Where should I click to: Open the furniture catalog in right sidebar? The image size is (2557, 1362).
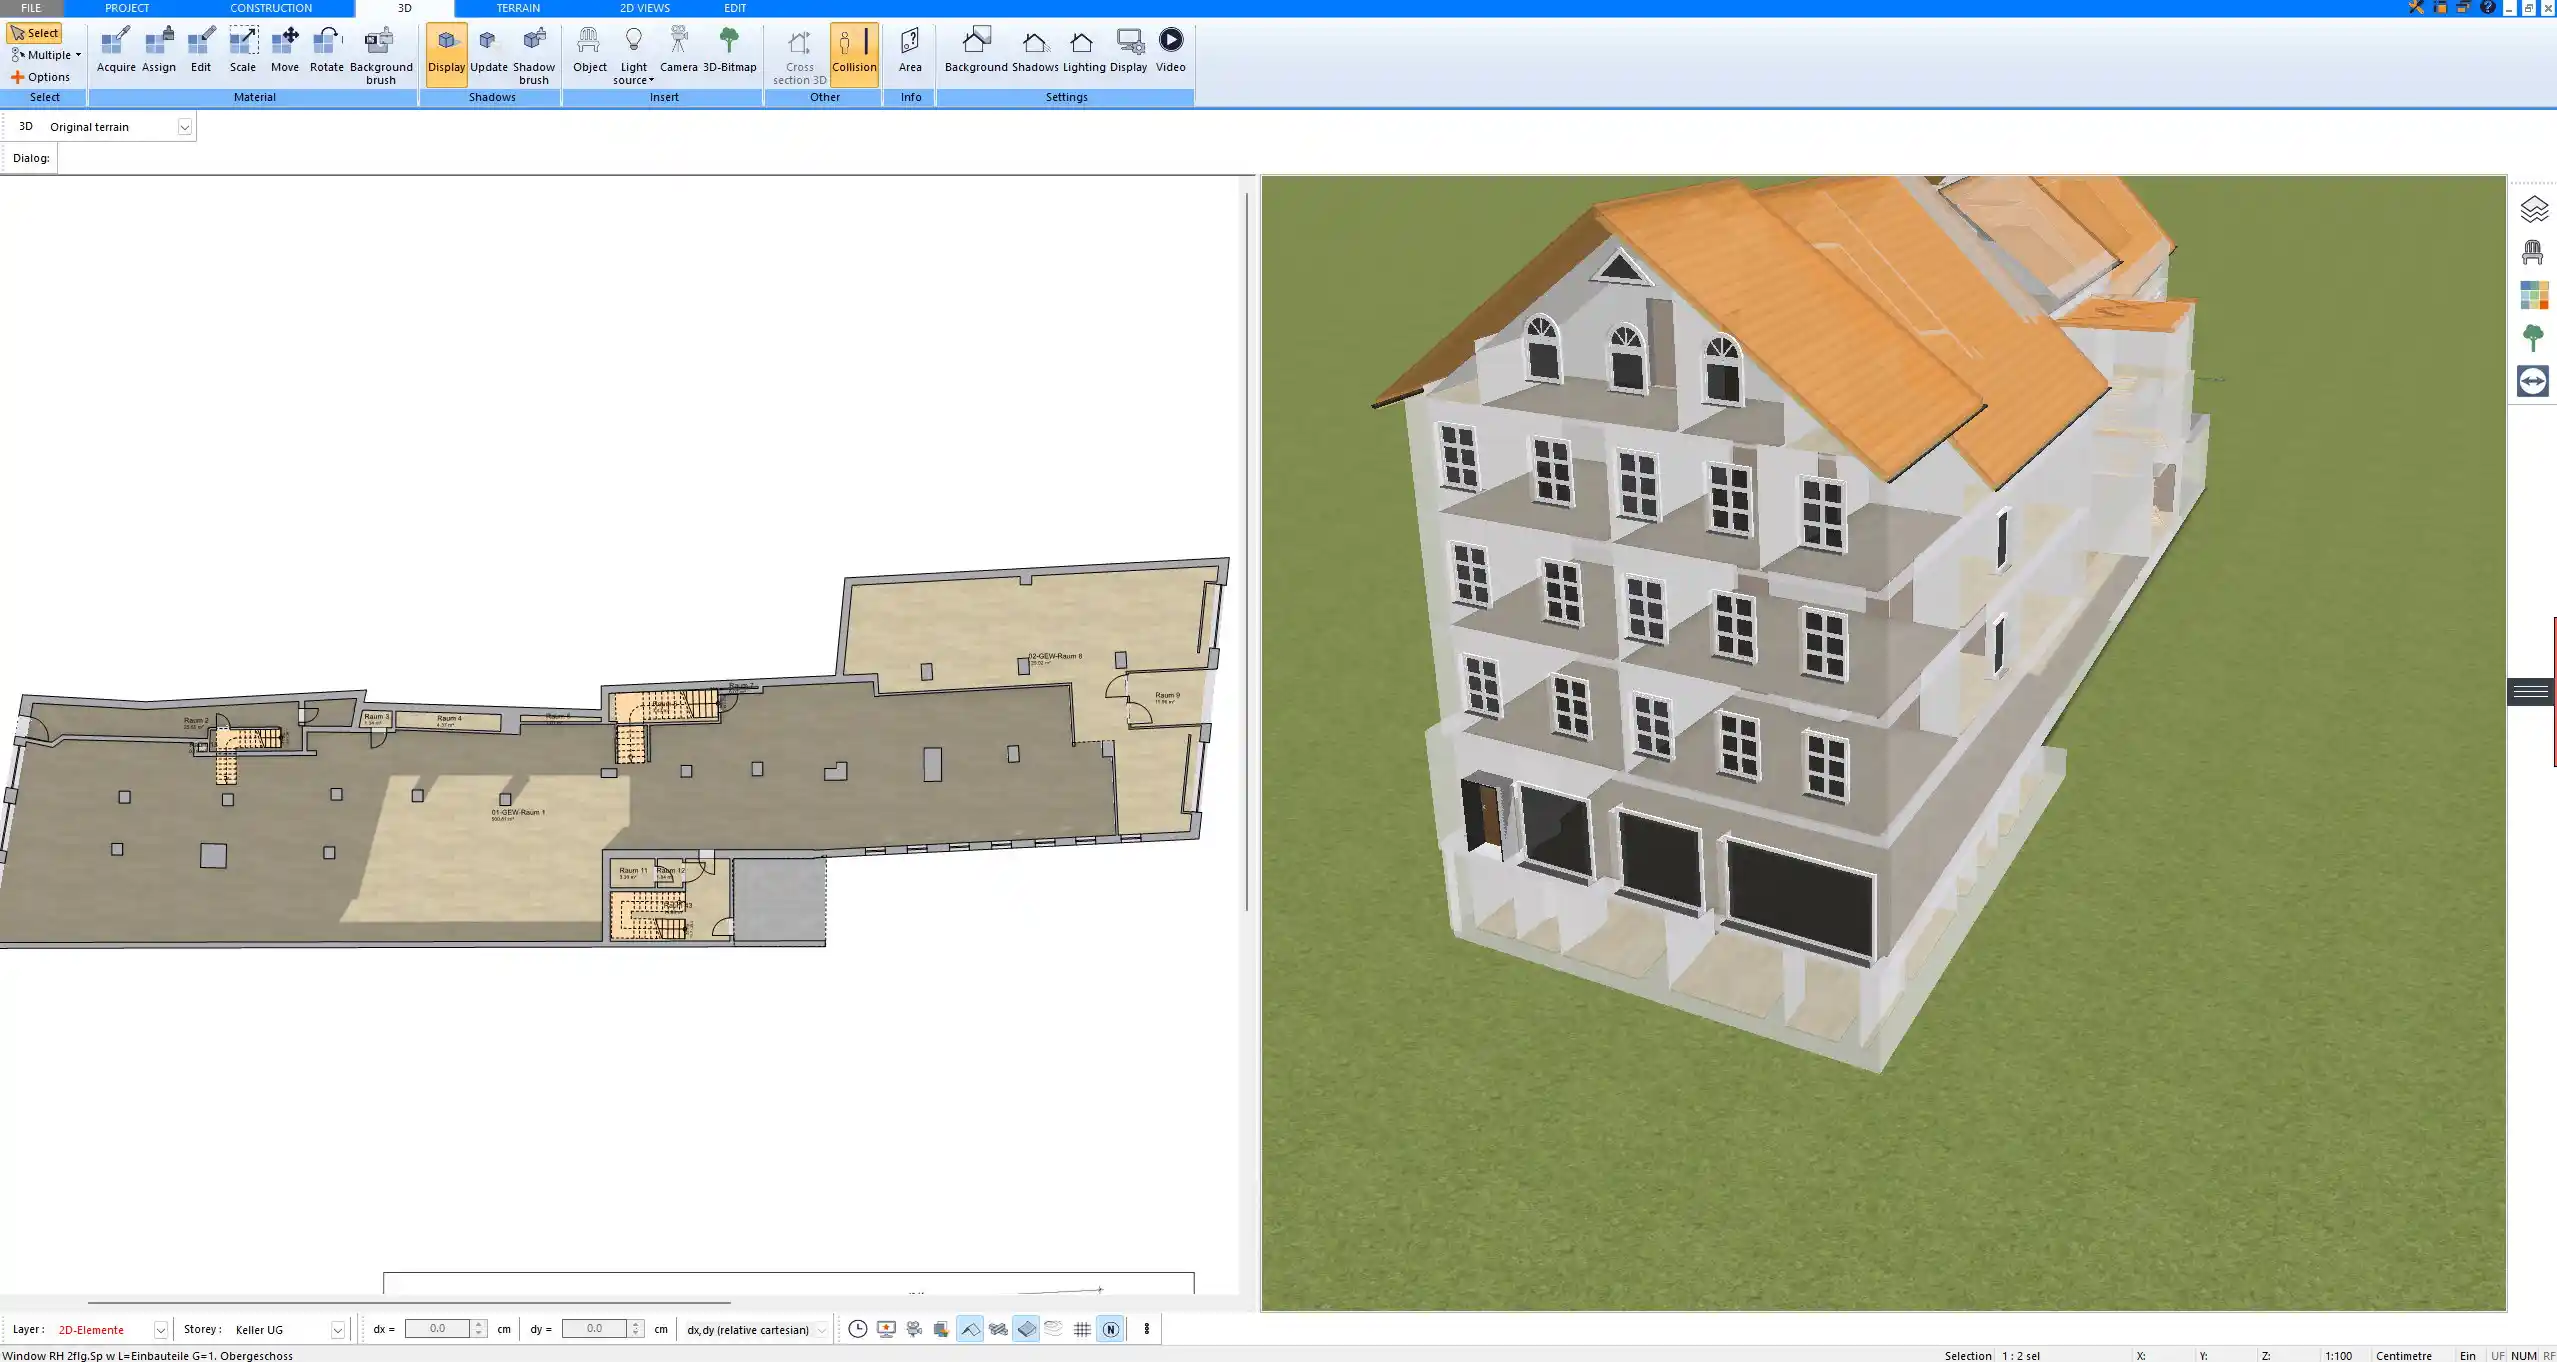coord(2533,250)
